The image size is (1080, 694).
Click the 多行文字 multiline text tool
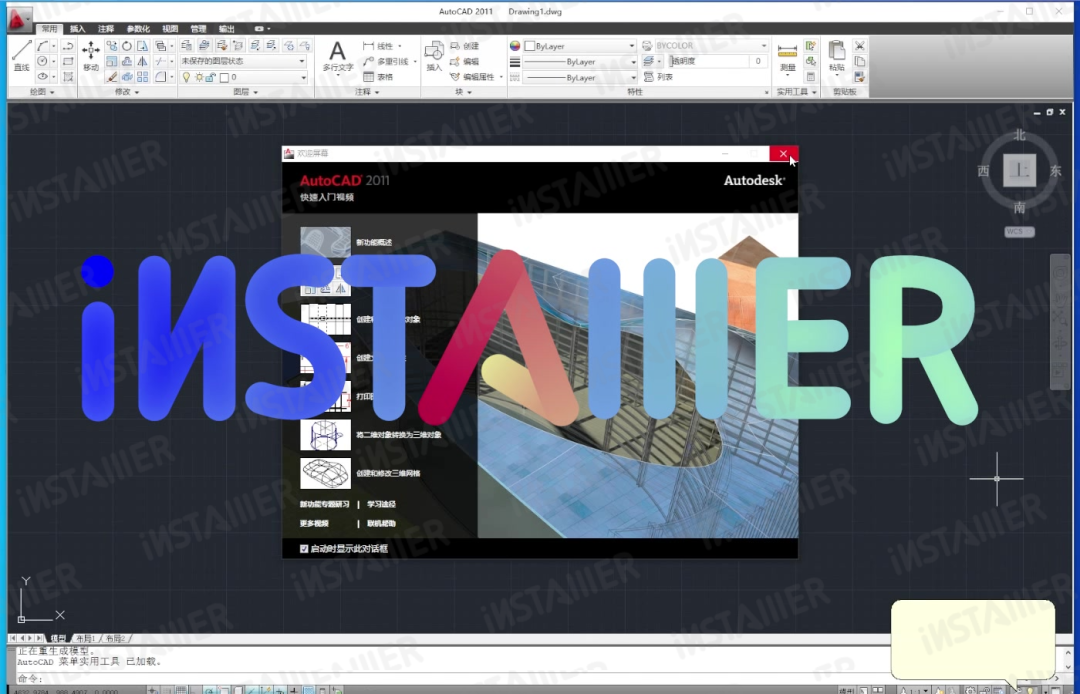338,56
